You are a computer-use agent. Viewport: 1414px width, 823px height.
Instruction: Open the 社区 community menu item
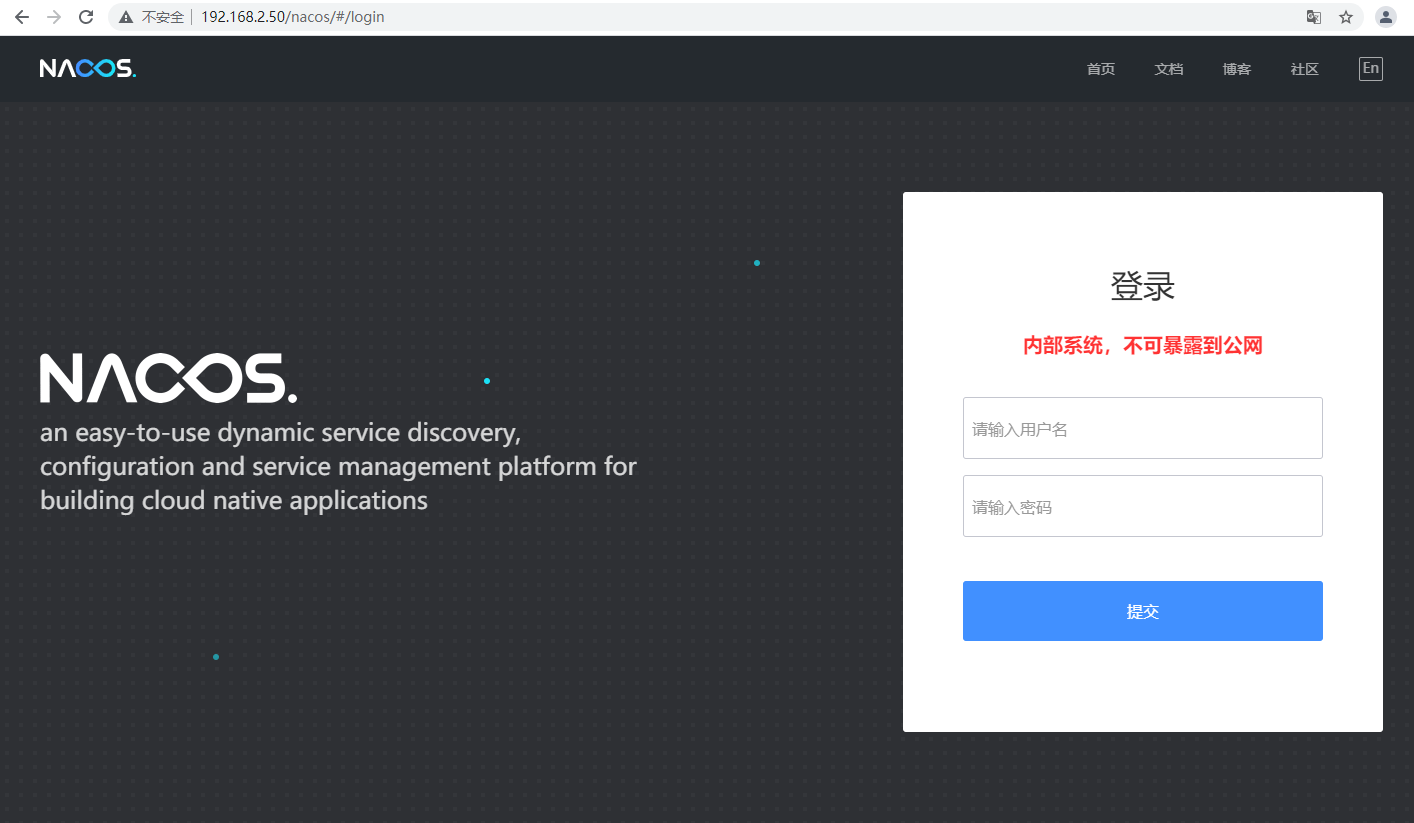pyautogui.click(x=1305, y=69)
